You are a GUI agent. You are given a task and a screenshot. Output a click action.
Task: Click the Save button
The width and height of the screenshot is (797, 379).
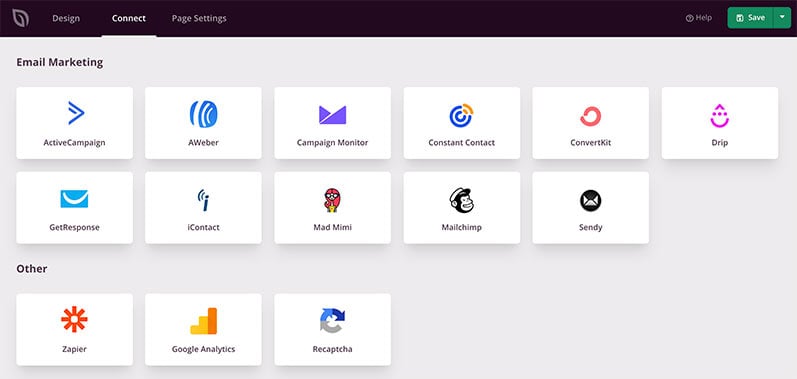tap(750, 18)
